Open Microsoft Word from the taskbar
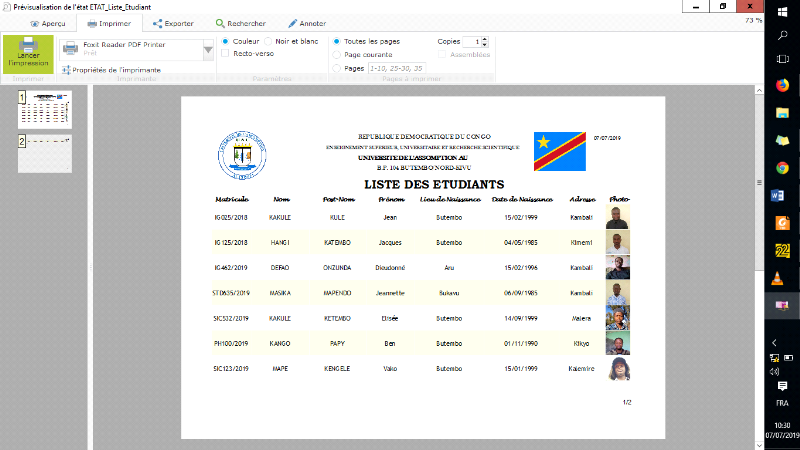Viewport: 800px width, 450px height. (782, 195)
